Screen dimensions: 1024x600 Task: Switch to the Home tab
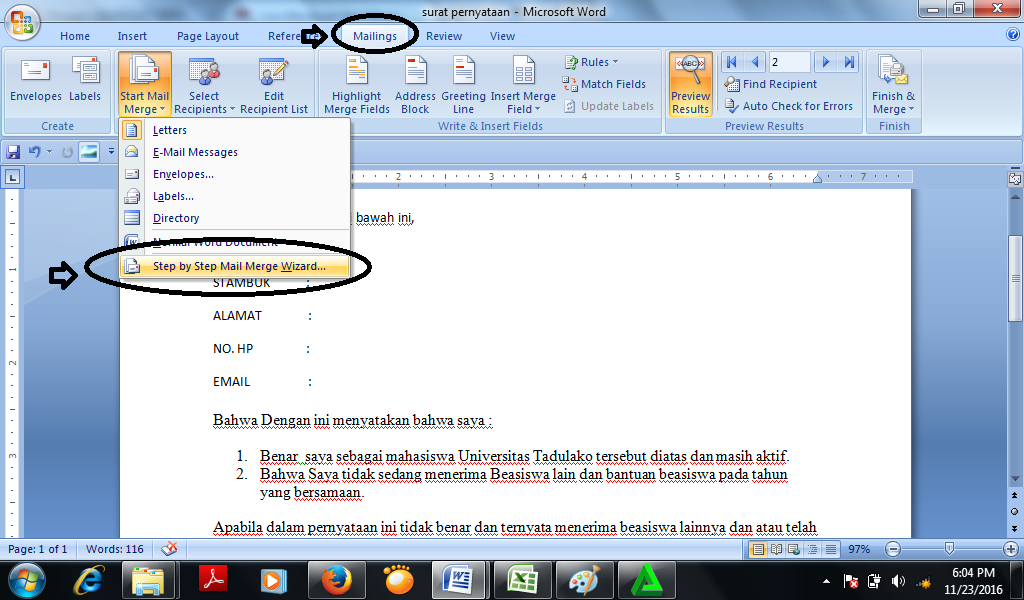(75, 36)
